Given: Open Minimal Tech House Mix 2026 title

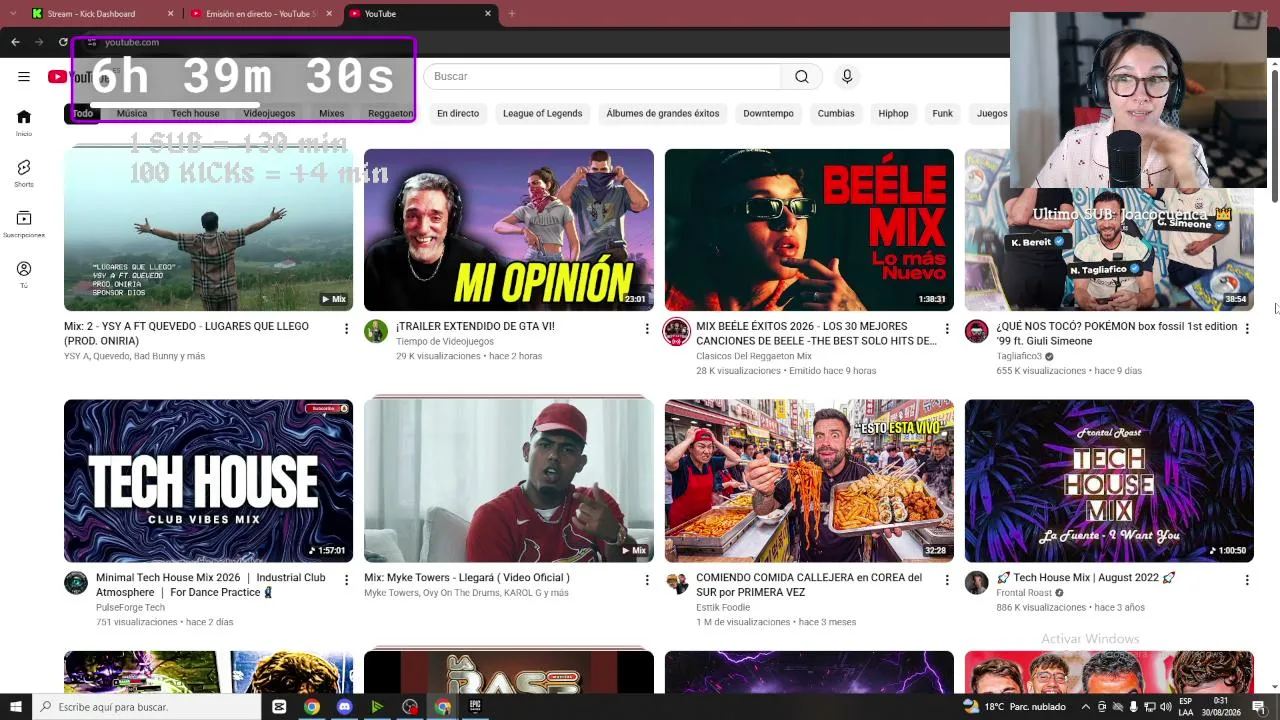Looking at the screenshot, I should (x=210, y=584).
